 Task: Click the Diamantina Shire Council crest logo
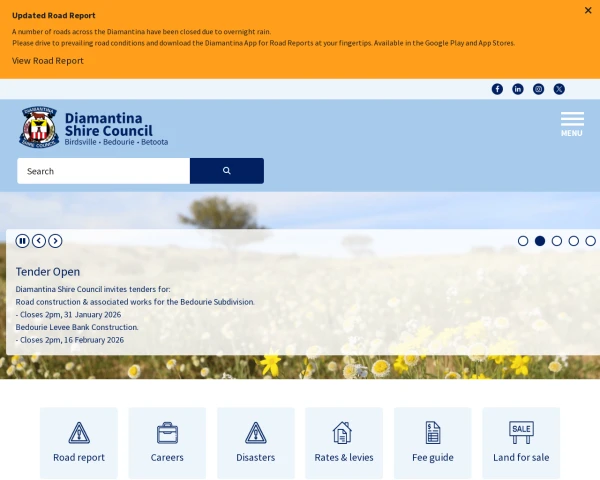pos(39,127)
